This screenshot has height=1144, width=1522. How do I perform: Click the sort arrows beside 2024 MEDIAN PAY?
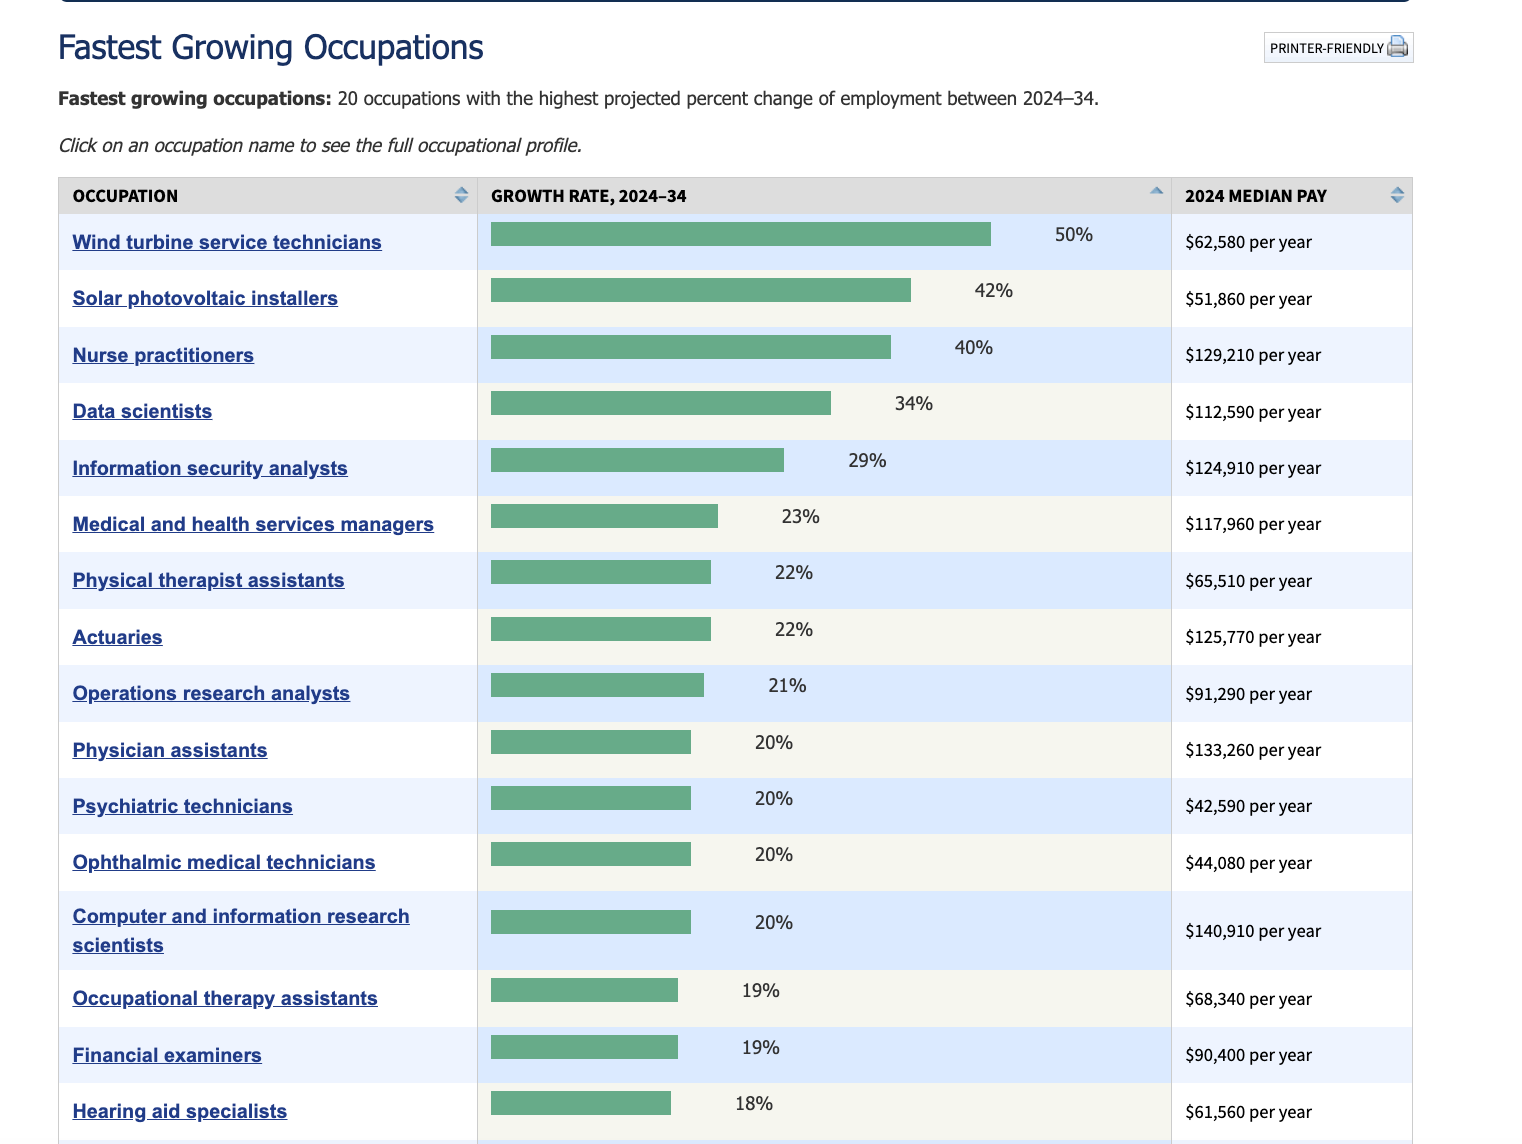1397,195
